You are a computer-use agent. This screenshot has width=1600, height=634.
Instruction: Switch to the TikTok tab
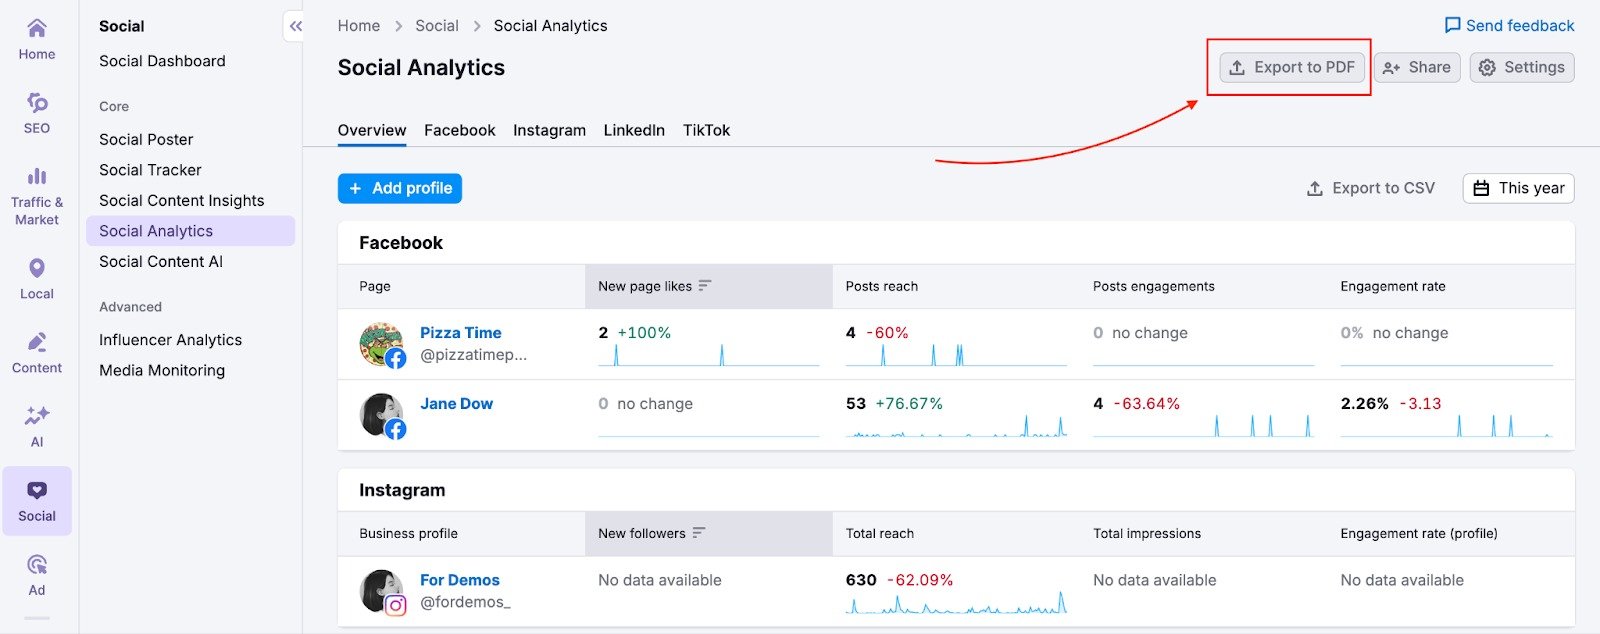pyautogui.click(x=706, y=130)
